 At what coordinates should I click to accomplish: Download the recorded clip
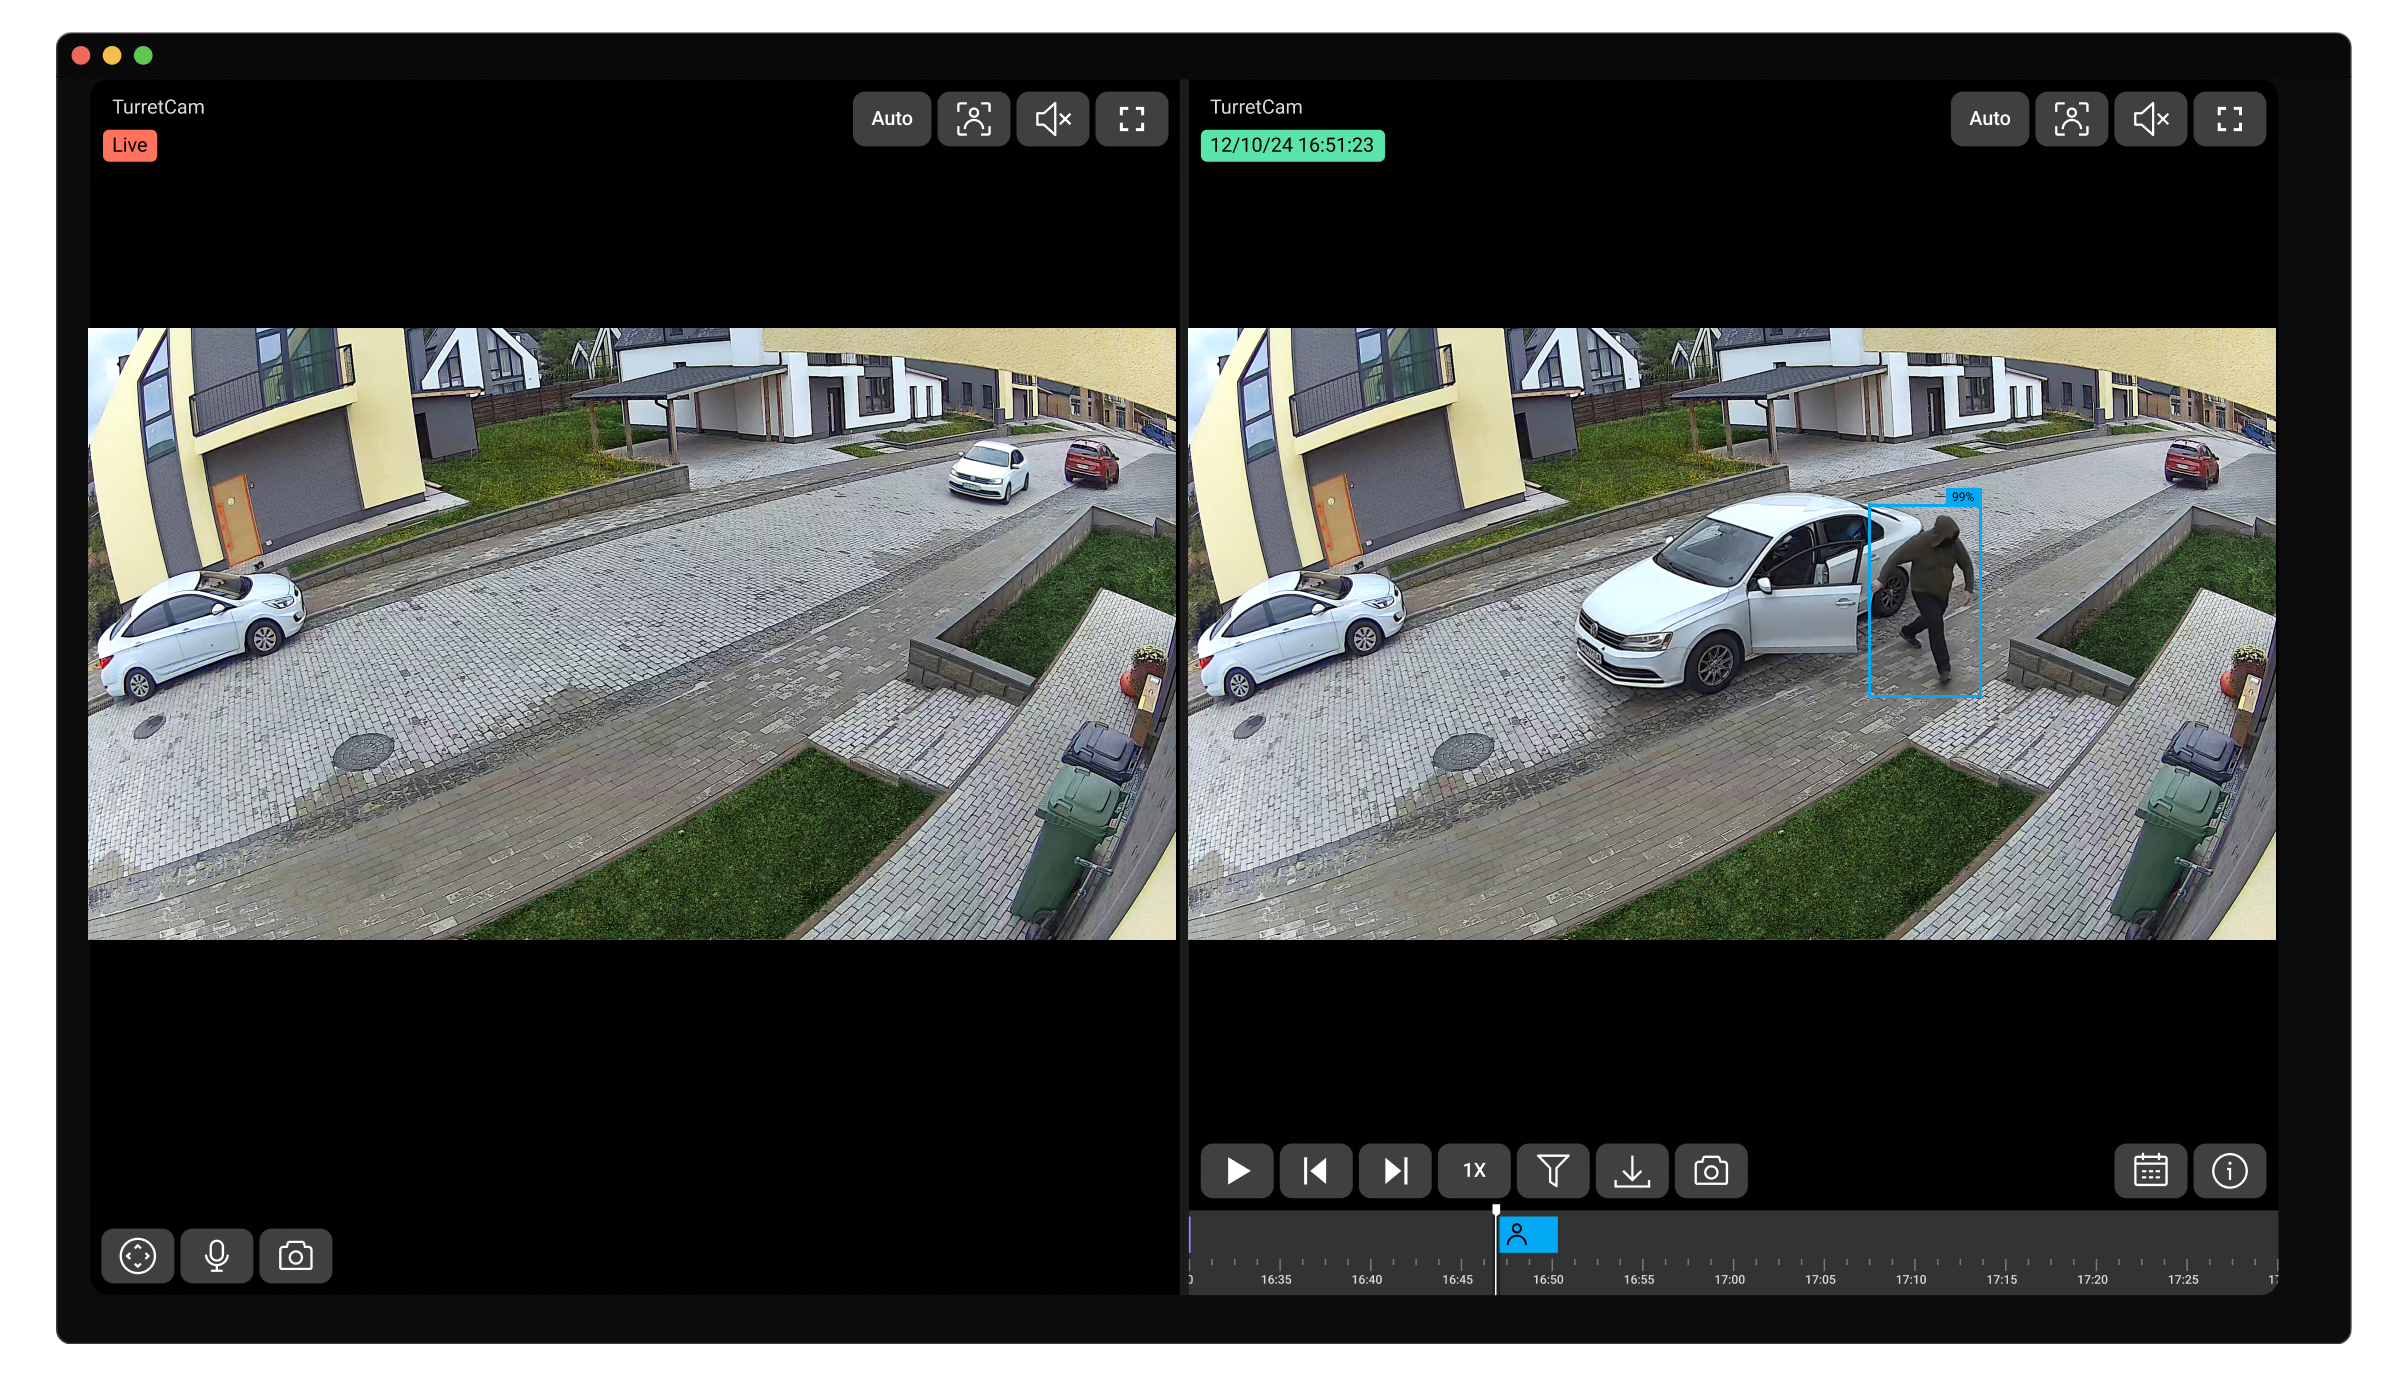(1632, 1170)
